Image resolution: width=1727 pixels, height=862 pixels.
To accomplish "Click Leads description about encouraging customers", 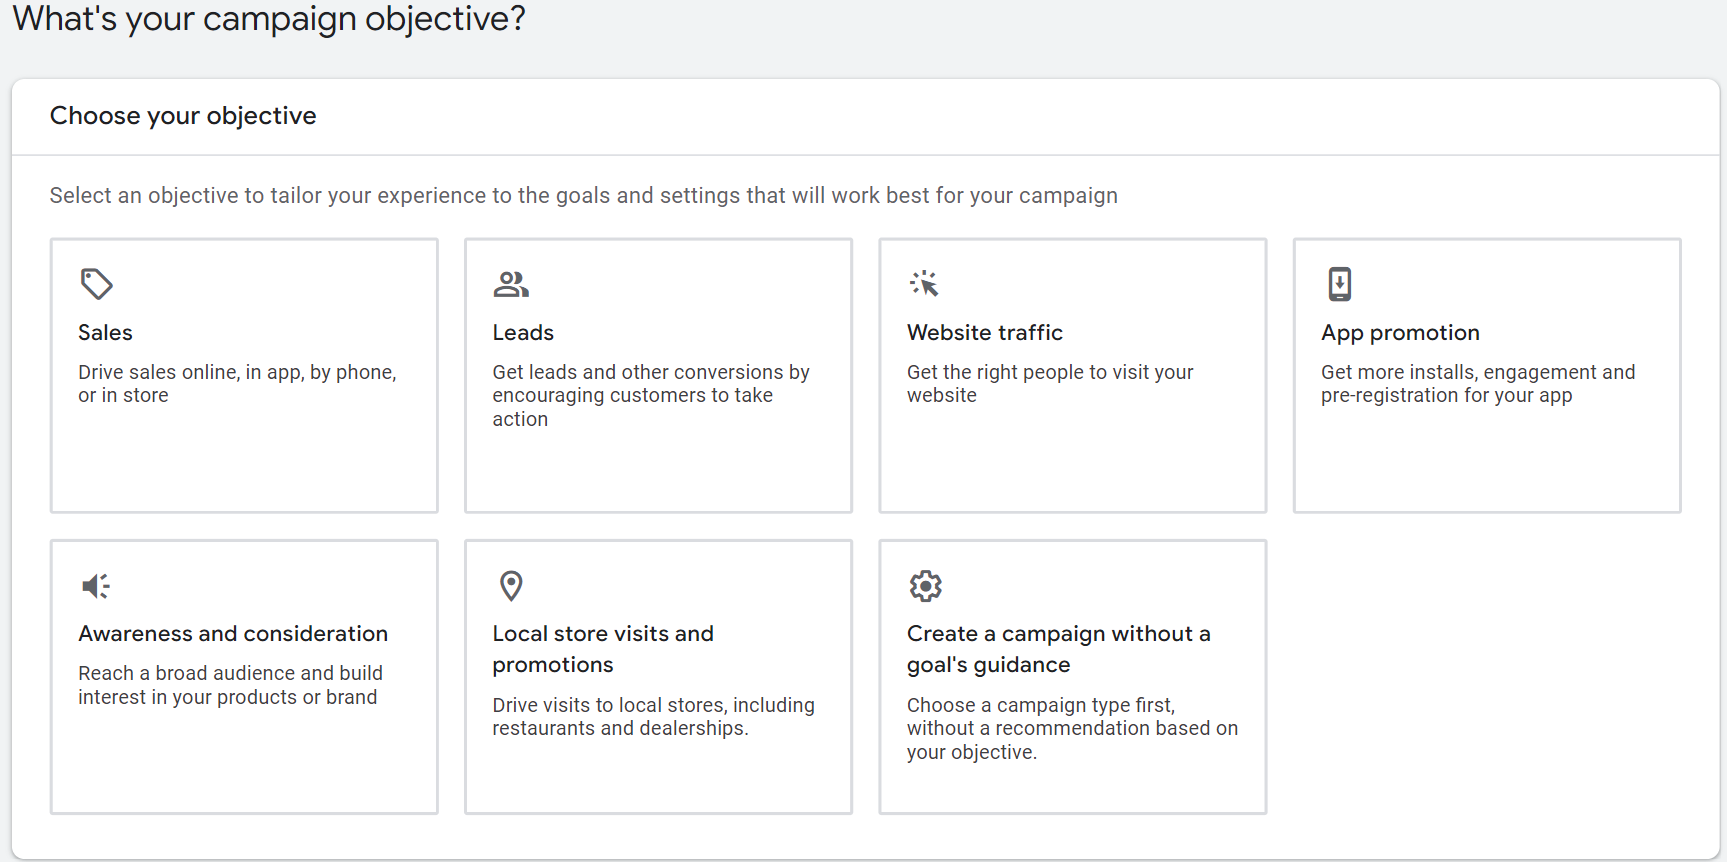I will click(651, 396).
